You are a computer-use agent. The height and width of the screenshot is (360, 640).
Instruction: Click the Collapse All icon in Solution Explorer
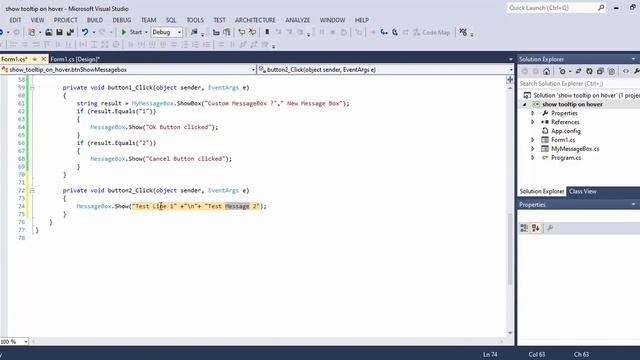click(x=600, y=71)
